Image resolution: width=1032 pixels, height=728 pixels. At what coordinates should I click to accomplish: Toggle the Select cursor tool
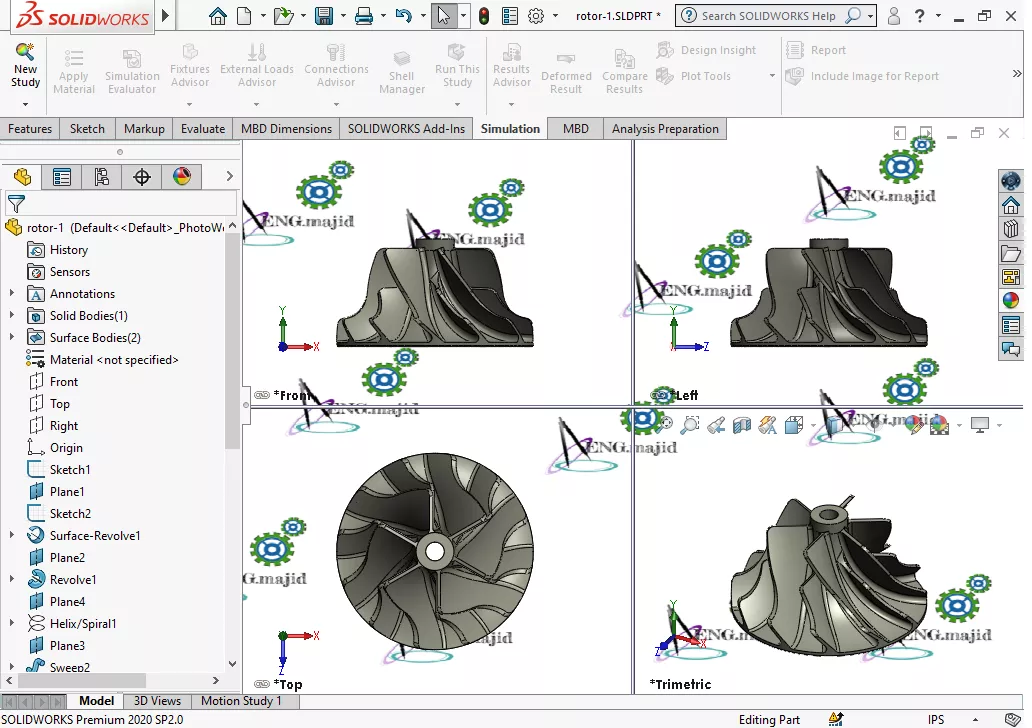[x=444, y=16]
